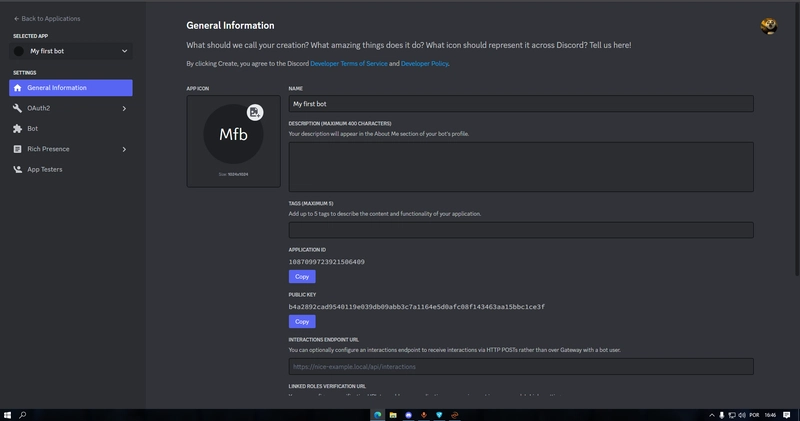Click the upload image icon on app icon
Viewport: 800px width, 421px height.
255,112
